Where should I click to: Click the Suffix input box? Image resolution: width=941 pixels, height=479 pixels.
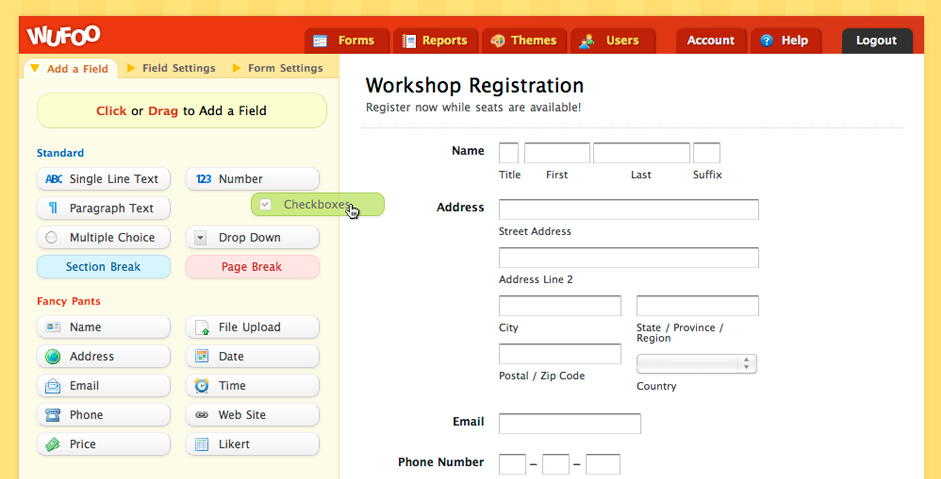(x=706, y=153)
